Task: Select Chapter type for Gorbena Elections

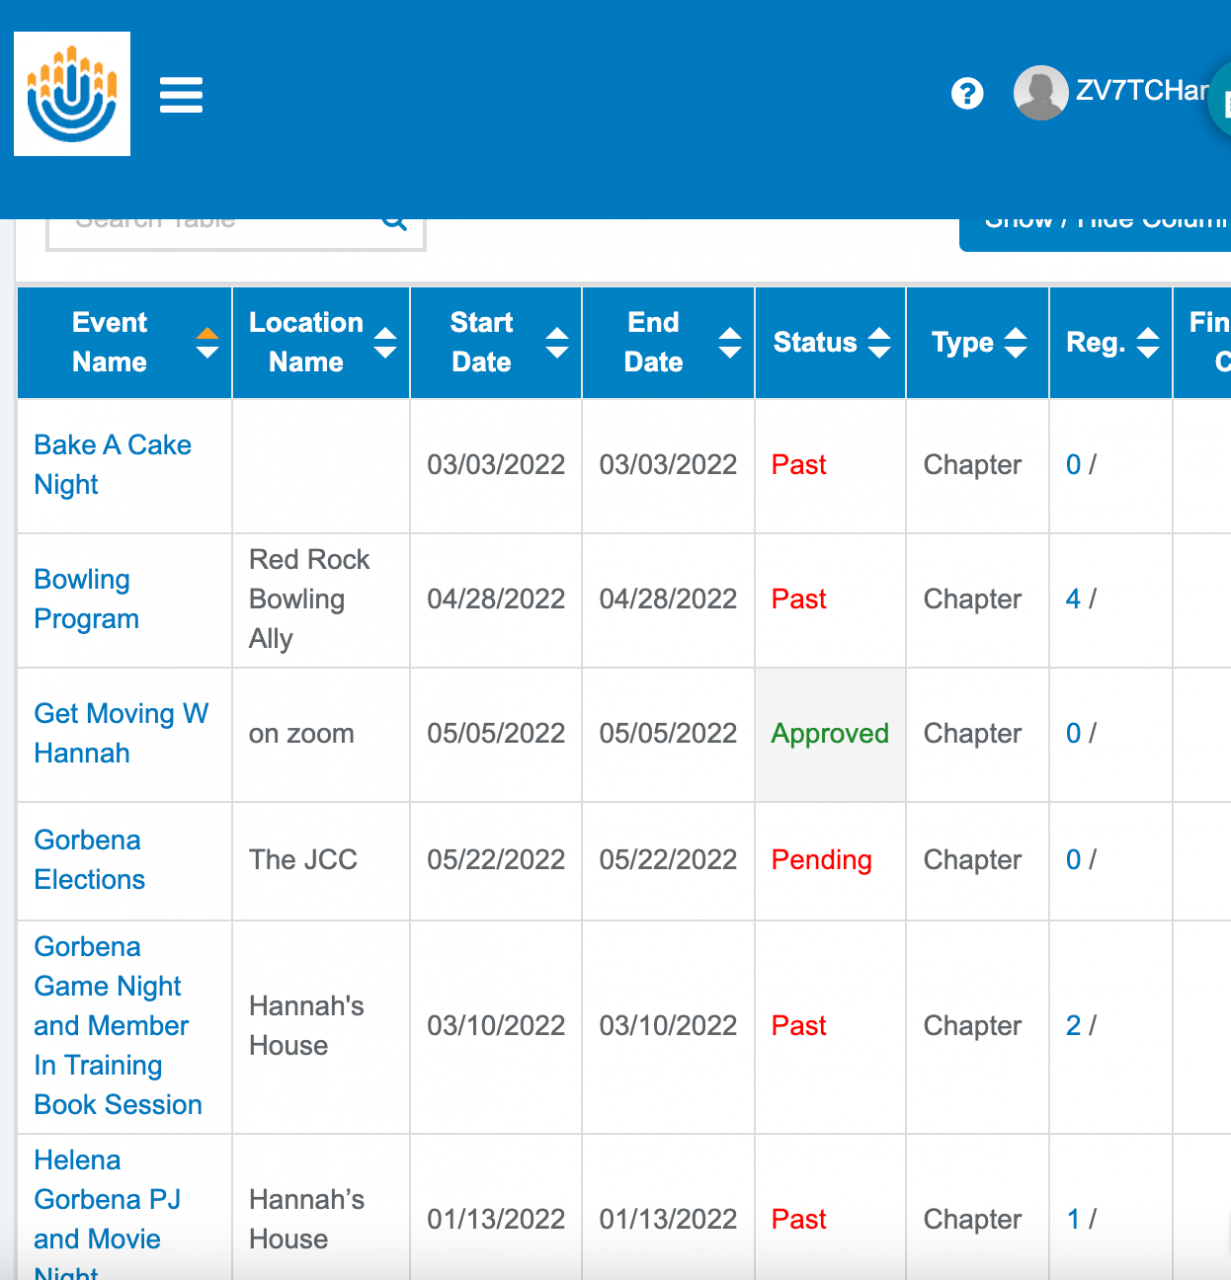Action: 972,860
